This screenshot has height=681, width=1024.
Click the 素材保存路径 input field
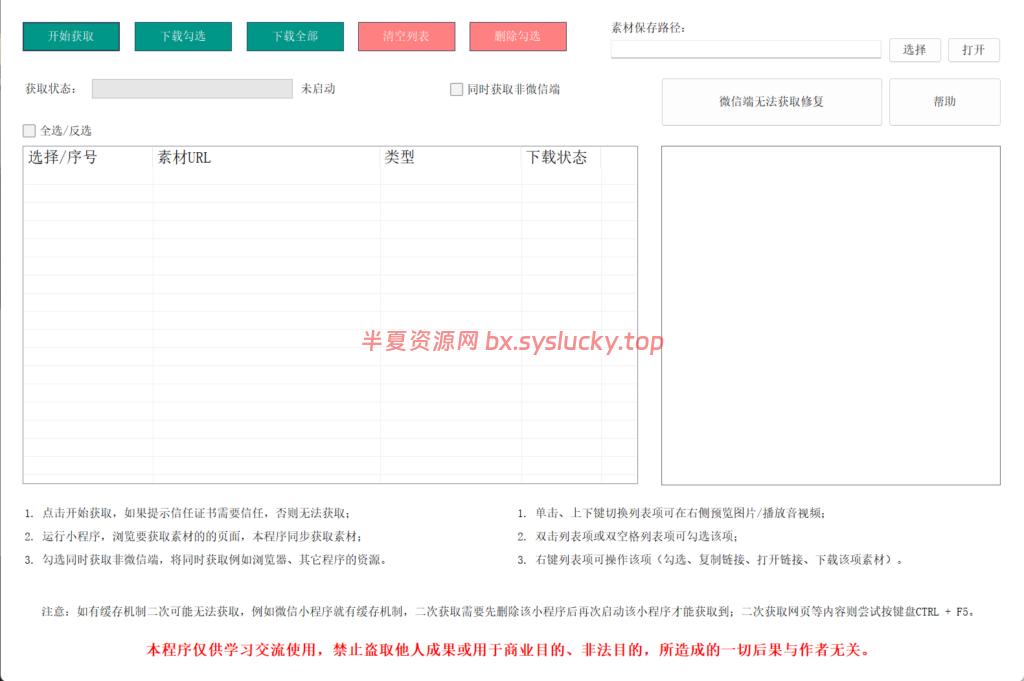pyautogui.click(x=746, y=50)
